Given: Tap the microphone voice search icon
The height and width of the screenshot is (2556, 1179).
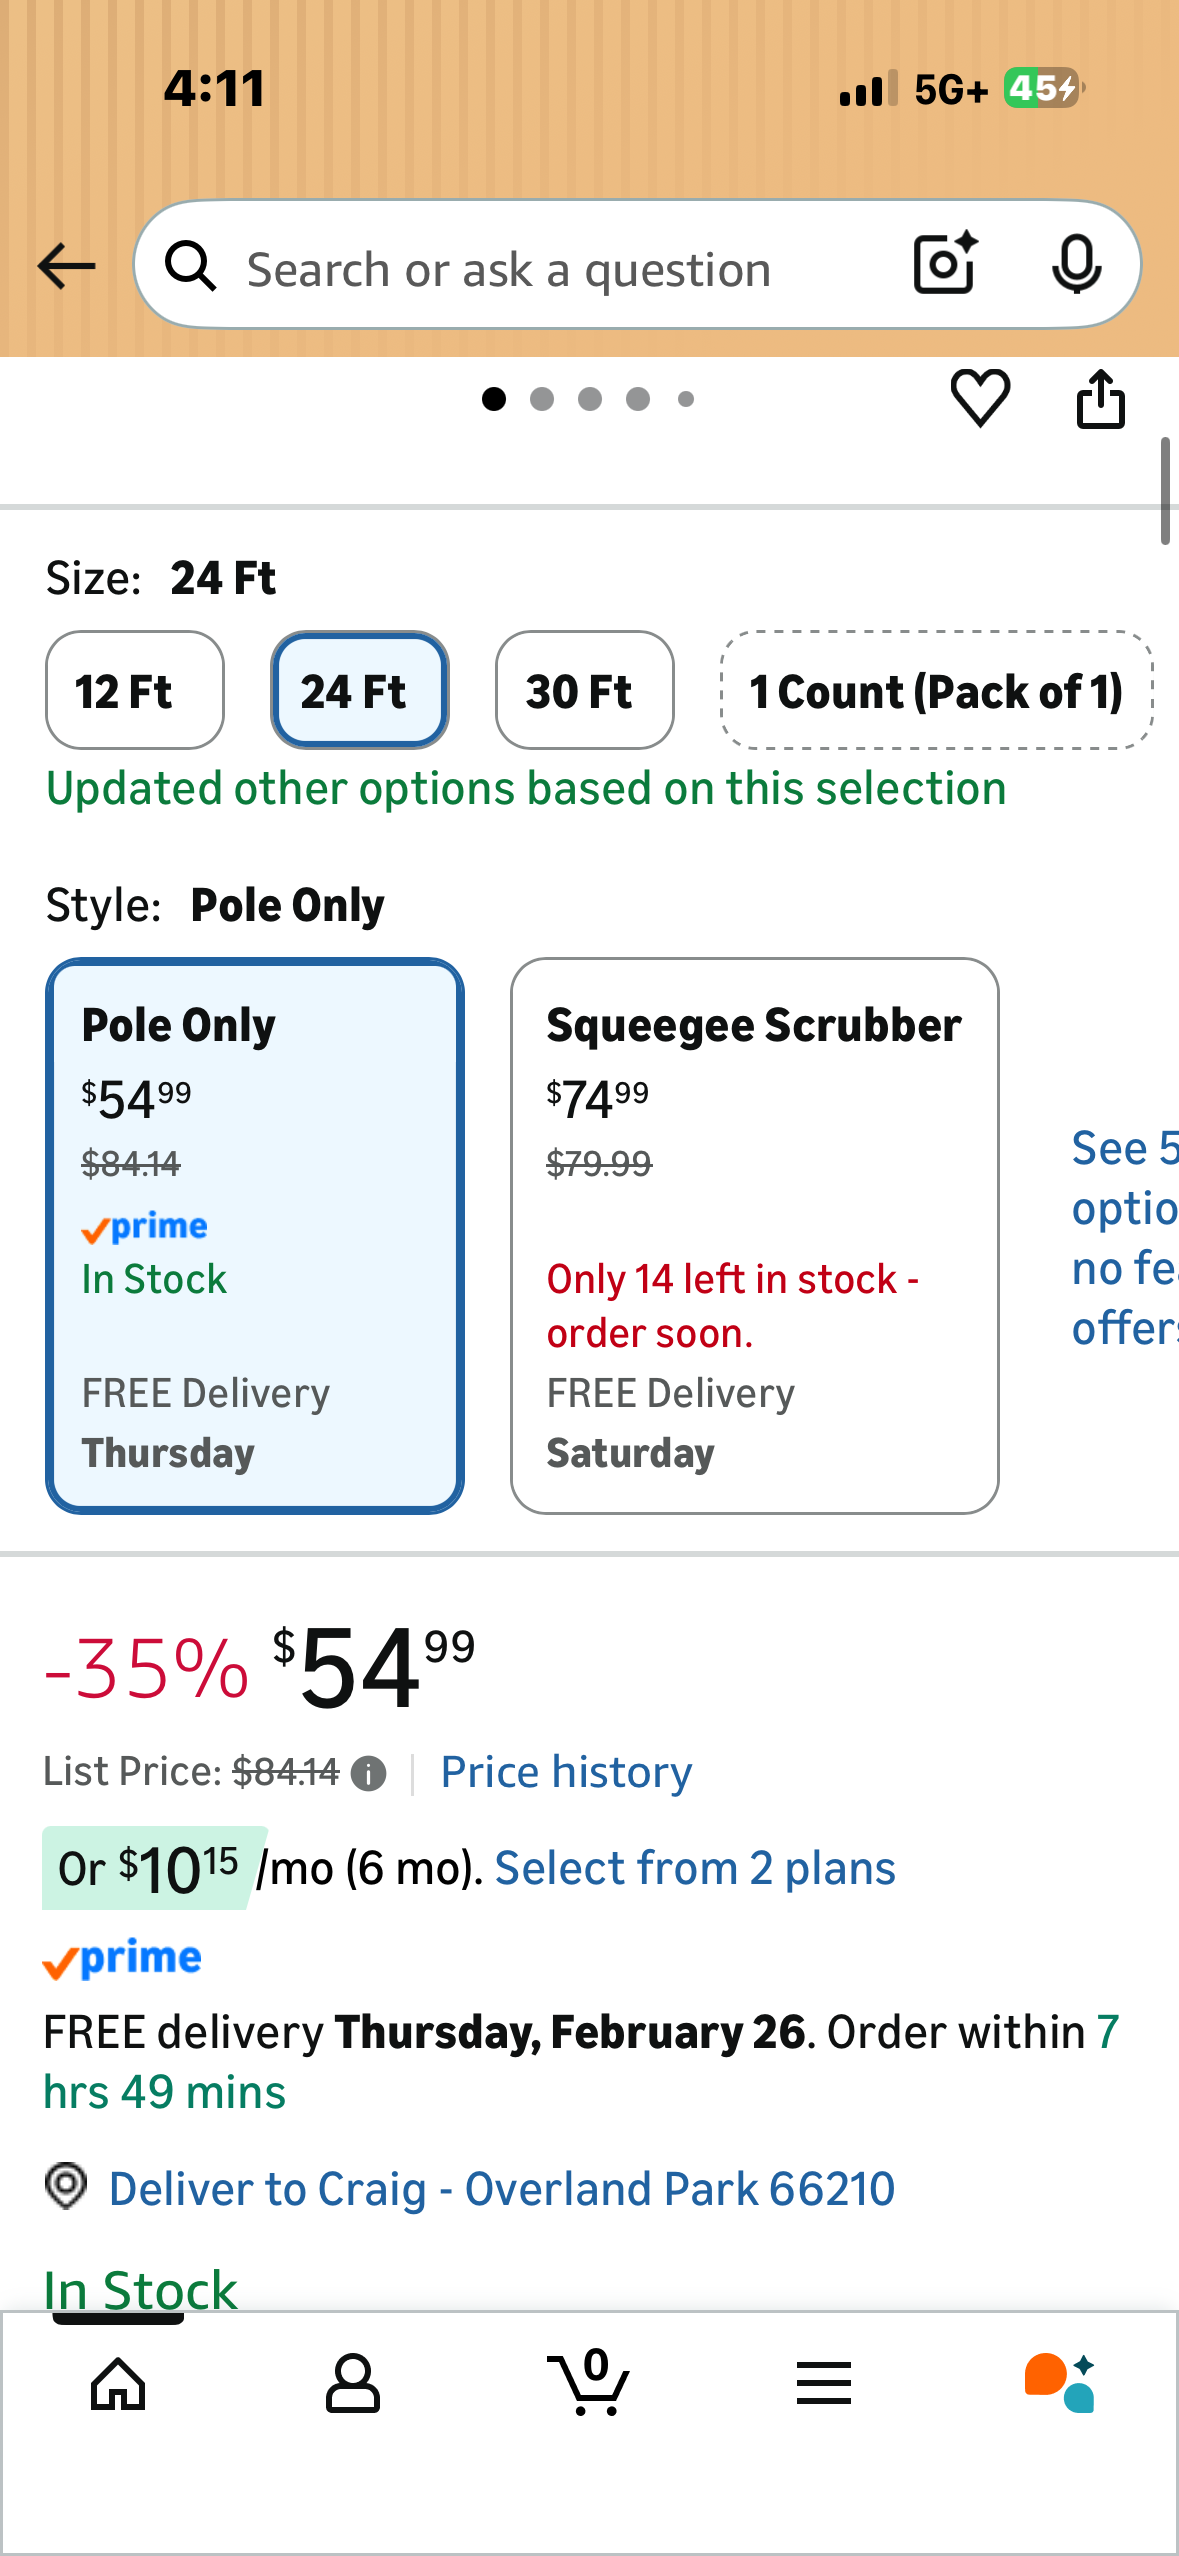Looking at the screenshot, I should click(1076, 264).
